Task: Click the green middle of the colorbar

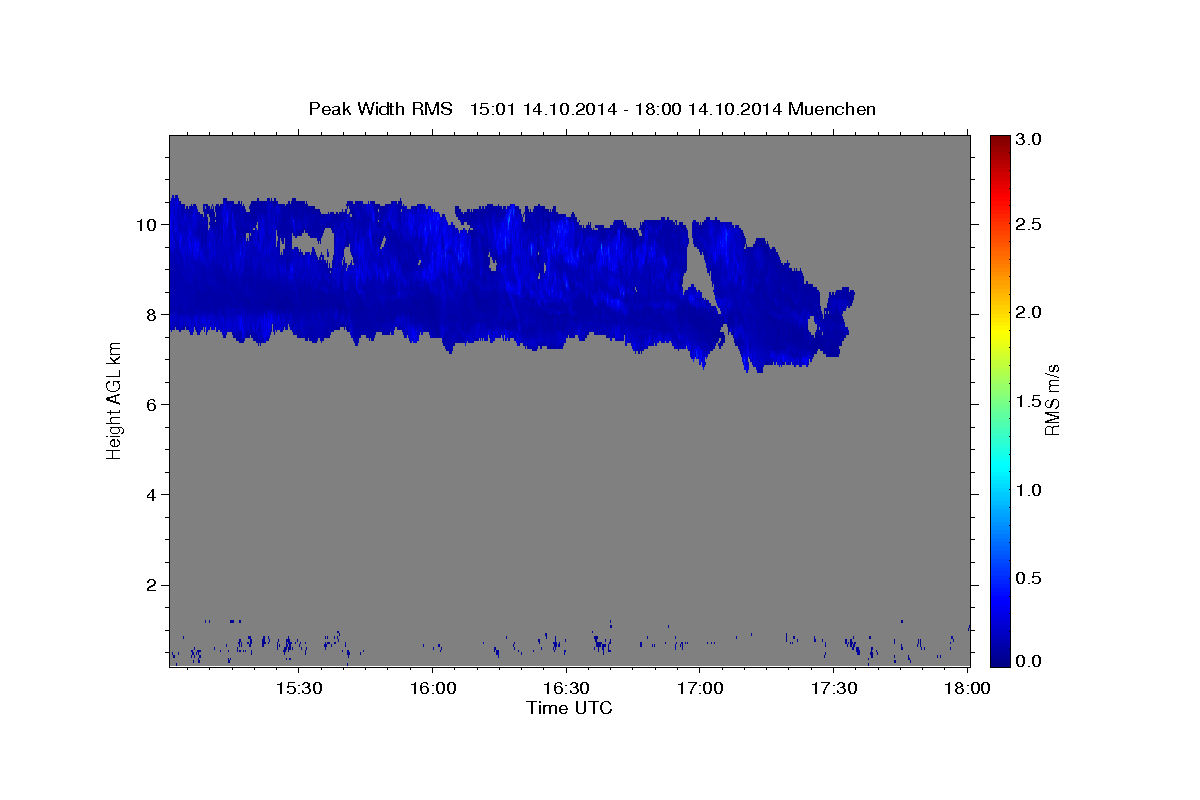Action: pyautogui.click(x=999, y=400)
